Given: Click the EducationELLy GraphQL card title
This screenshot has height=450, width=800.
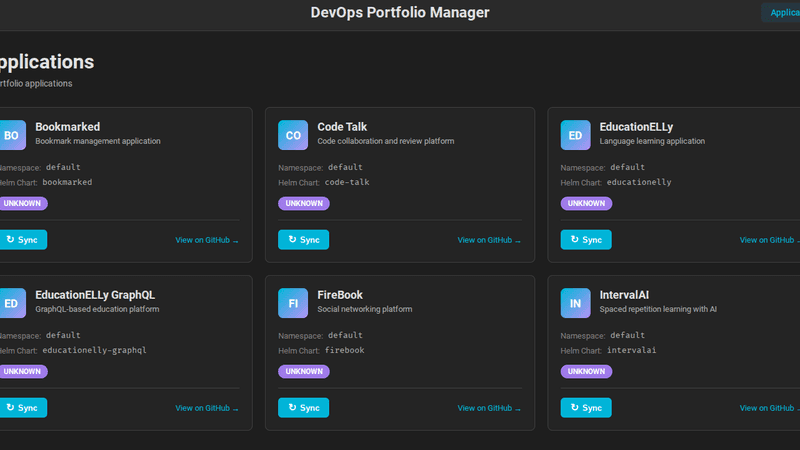Looking at the screenshot, I should tap(95, 295).
